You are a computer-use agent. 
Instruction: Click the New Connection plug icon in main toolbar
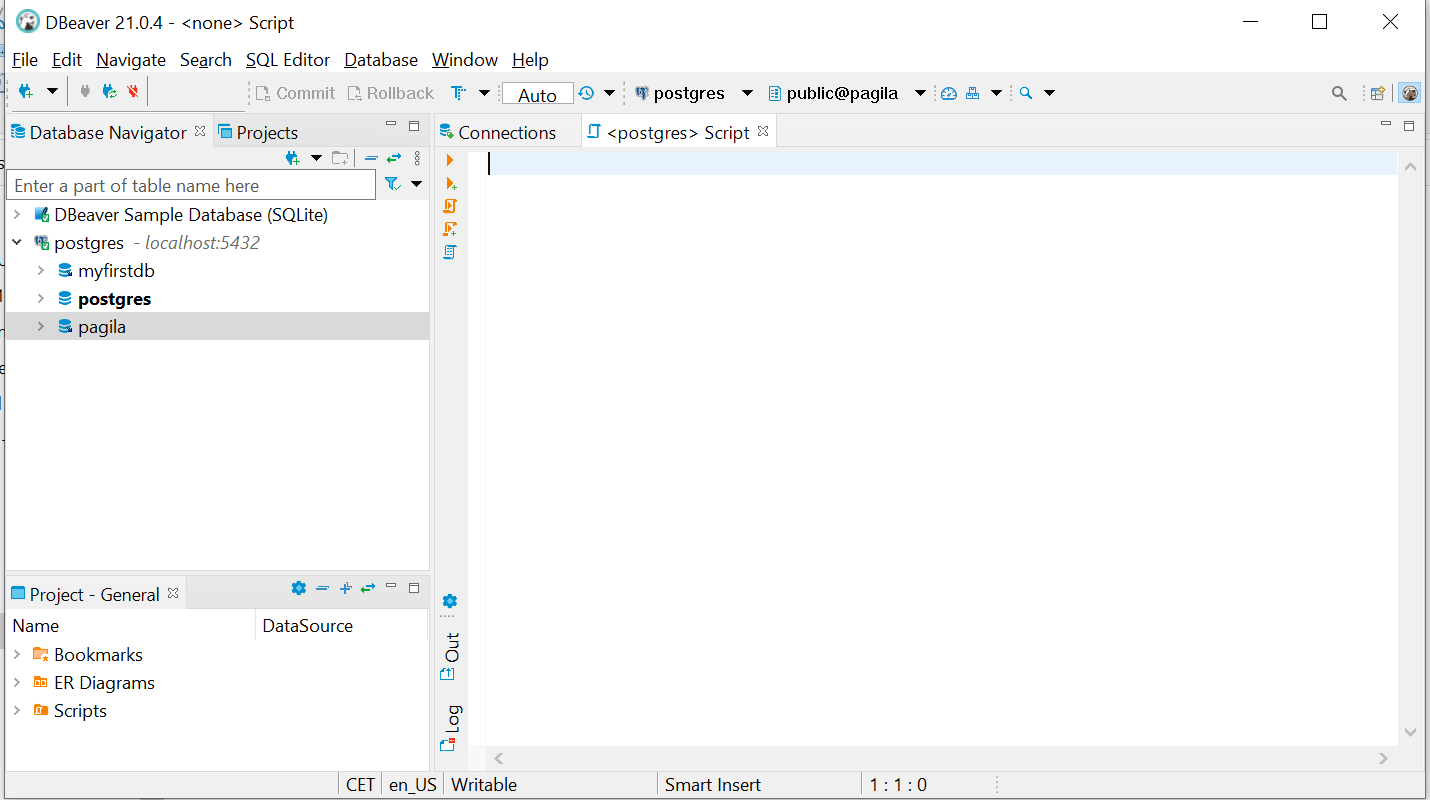(26, 92)
